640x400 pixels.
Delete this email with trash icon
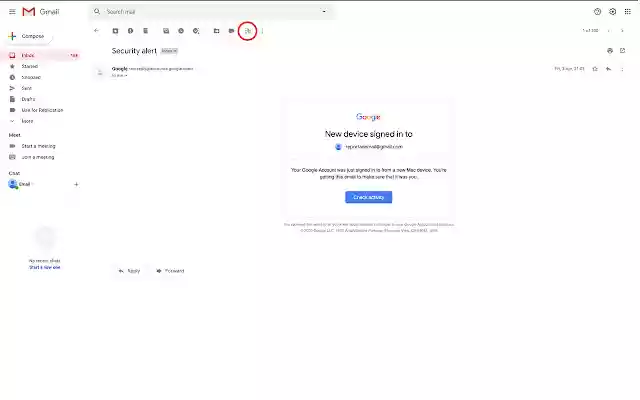coord(146,31)
